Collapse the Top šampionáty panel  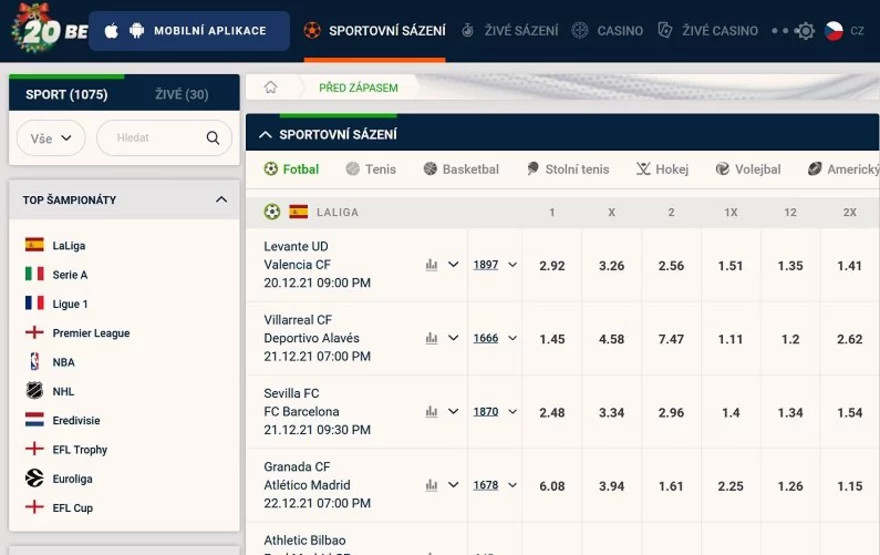point(221,200)
